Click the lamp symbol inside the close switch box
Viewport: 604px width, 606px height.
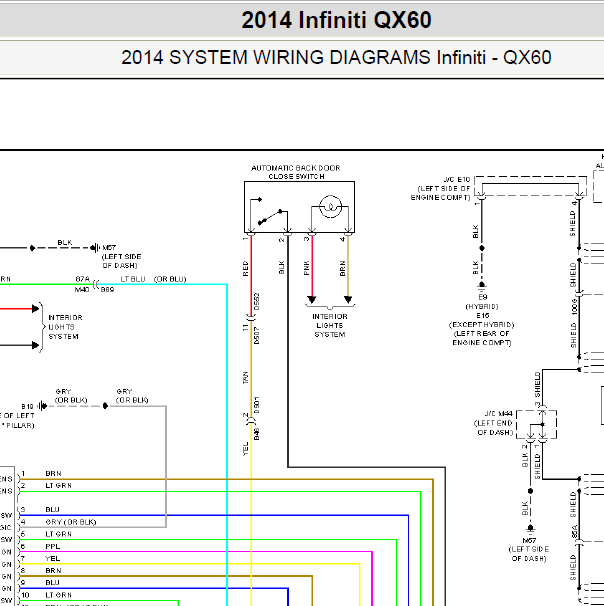point(330,207)
